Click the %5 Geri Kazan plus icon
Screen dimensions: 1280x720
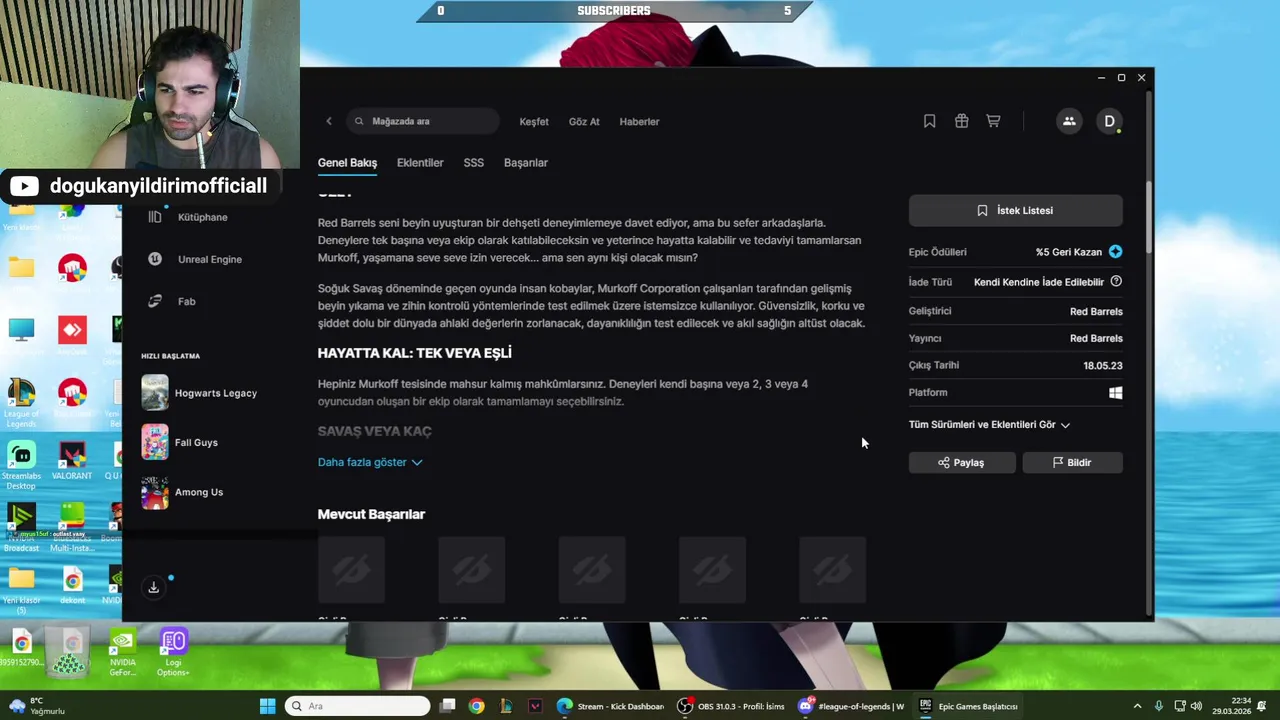(1115, 252)
